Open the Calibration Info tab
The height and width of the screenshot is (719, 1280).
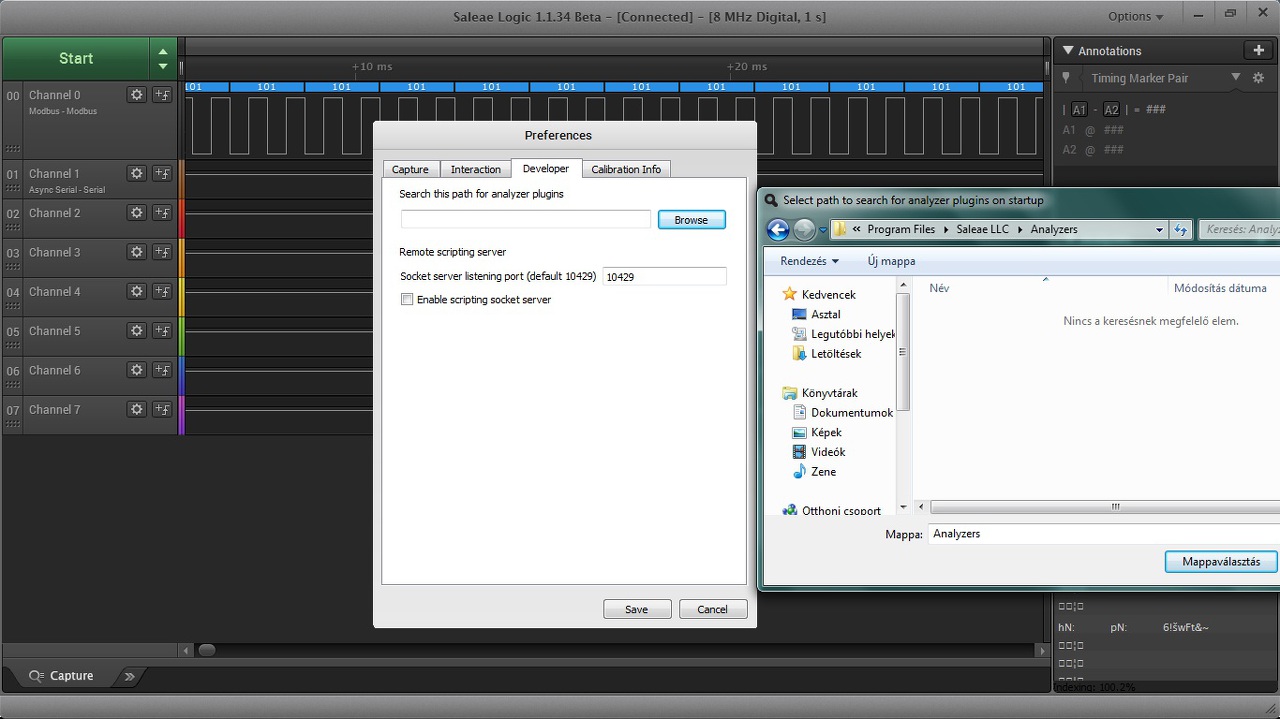click(626, 169)
